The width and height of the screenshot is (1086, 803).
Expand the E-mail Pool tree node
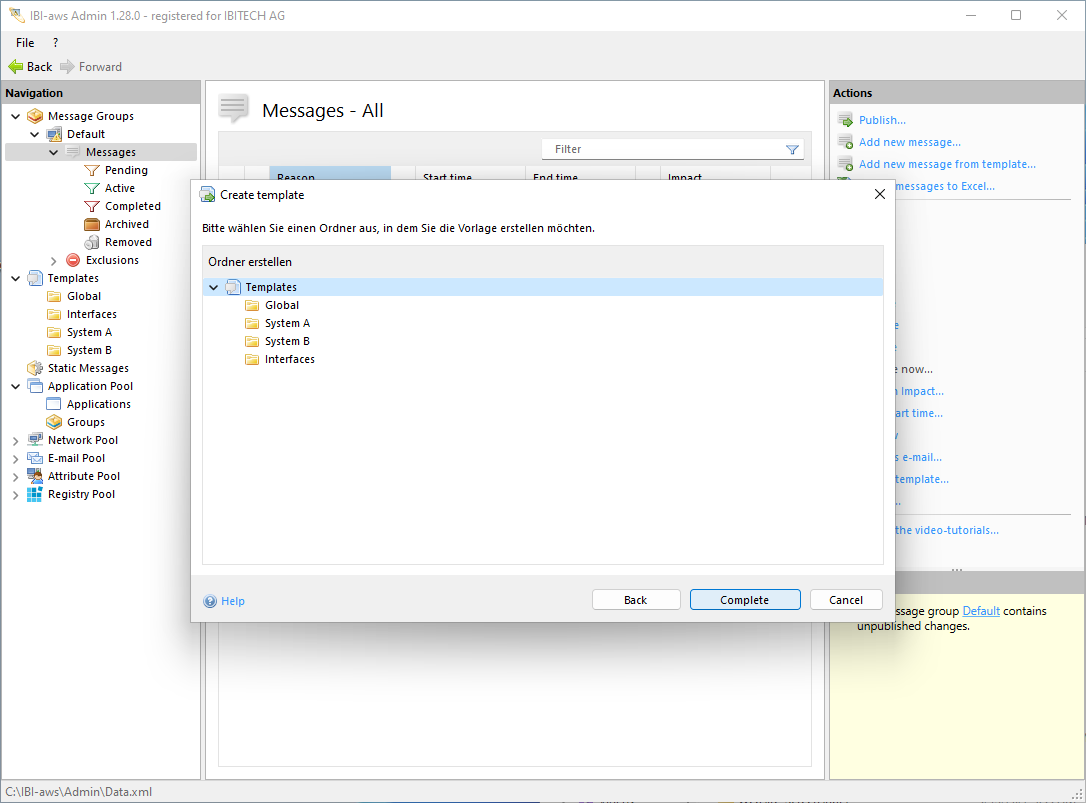coord(15,459)
